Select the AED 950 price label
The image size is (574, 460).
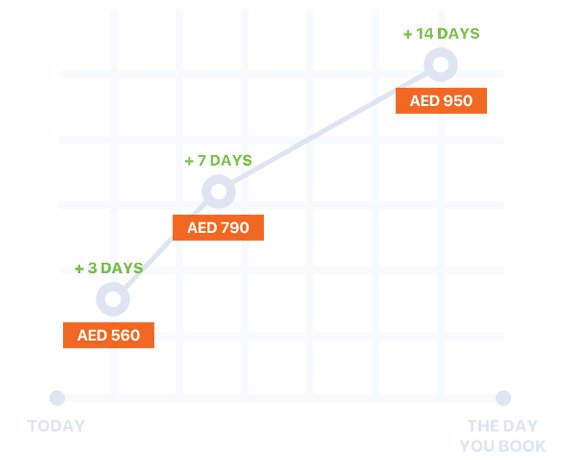tap(441, 101)
